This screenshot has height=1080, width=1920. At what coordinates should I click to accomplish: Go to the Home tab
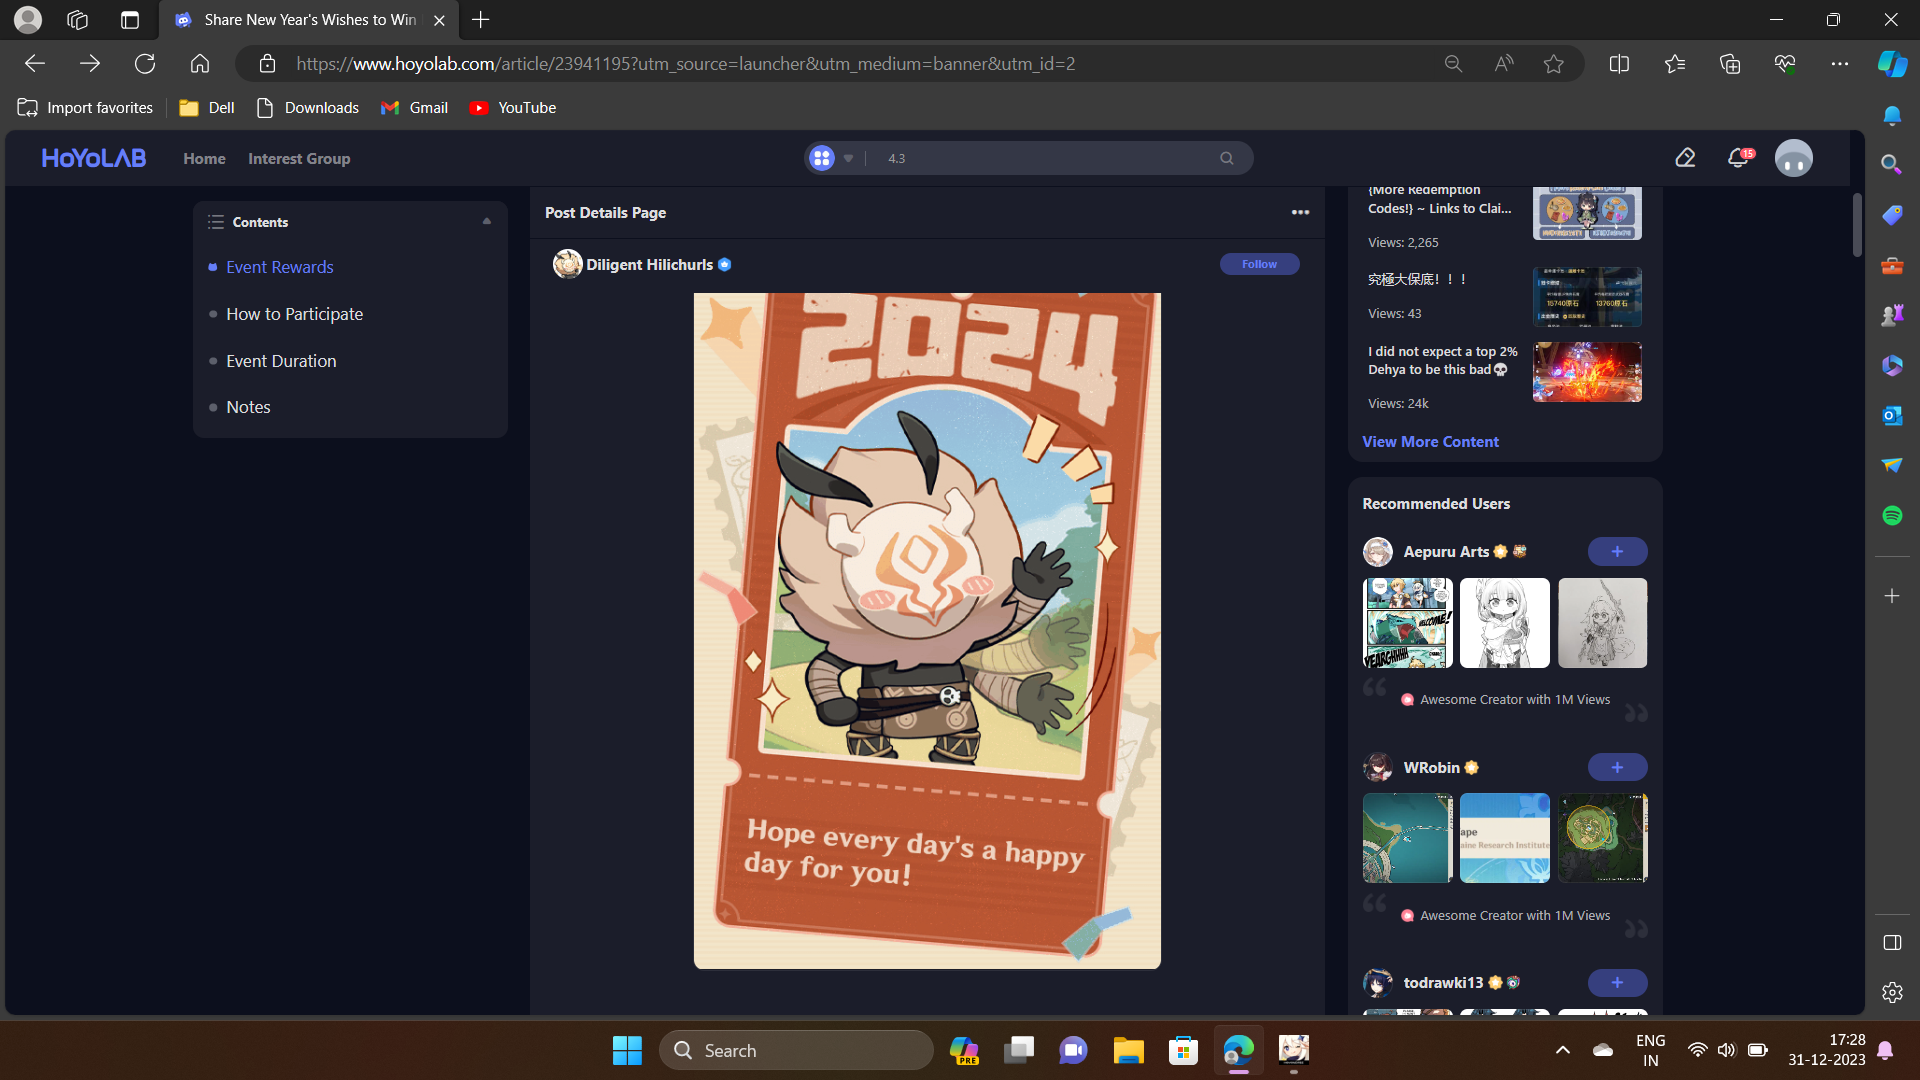tap(204, 158)
